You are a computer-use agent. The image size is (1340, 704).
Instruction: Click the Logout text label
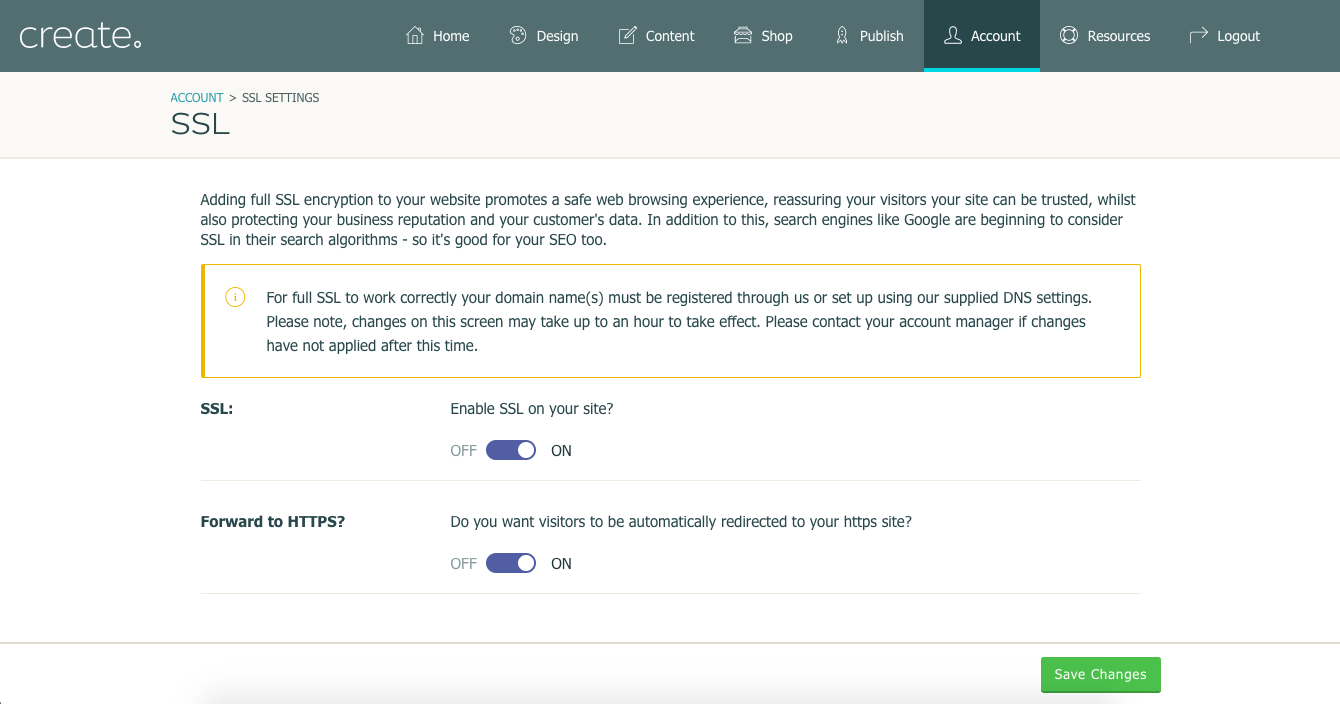1239,36
